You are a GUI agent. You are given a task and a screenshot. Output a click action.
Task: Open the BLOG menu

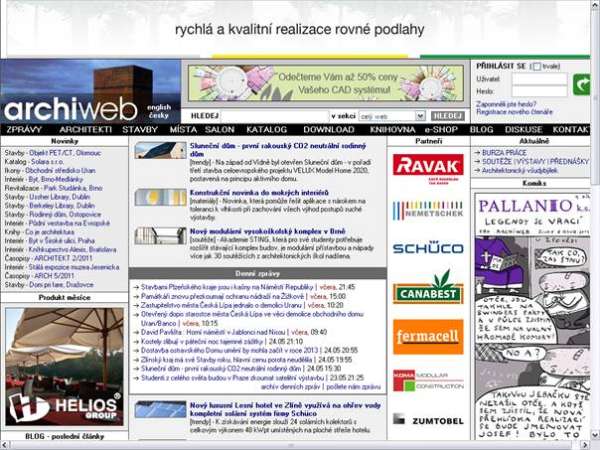click(481, 130)
